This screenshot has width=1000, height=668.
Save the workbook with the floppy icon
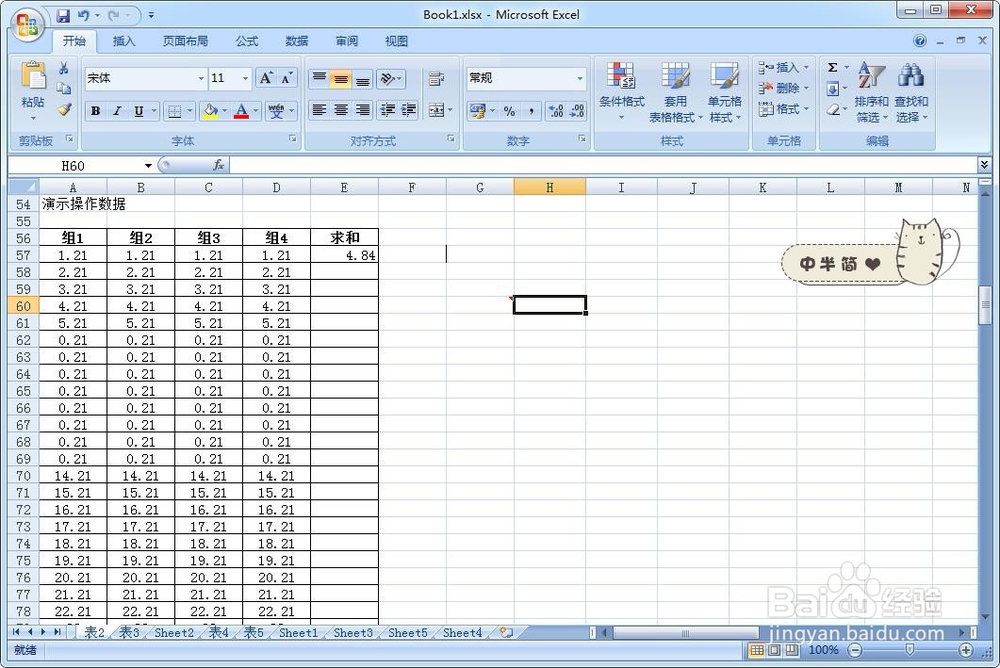click(62, 15)
